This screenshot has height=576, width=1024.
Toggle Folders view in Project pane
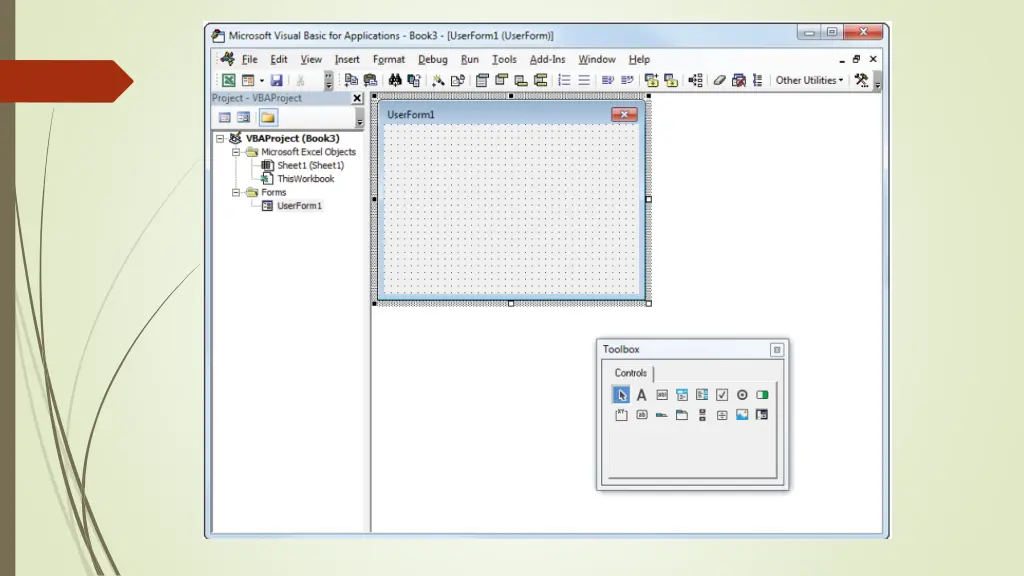click(x=268, y=118)
